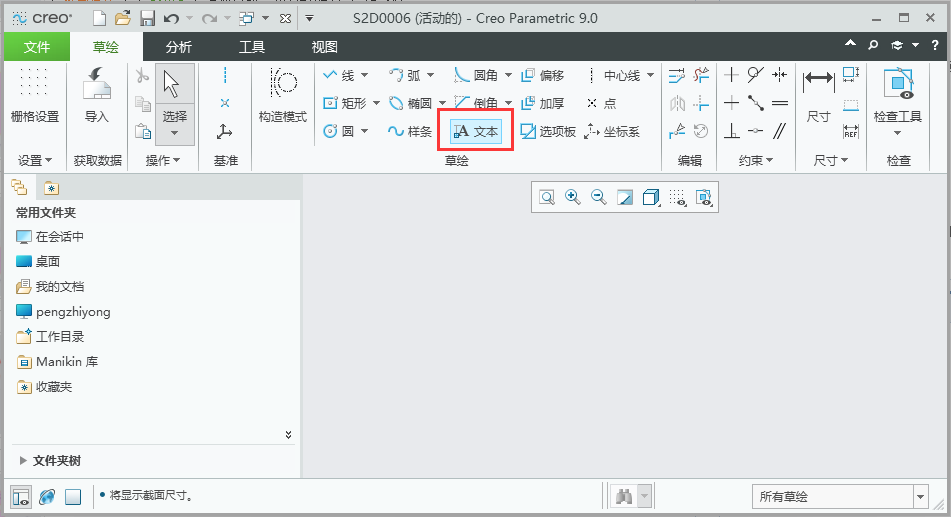951x517 pixels.
Task: Open a file with the folder icon
Action: [x=123, y=18]
